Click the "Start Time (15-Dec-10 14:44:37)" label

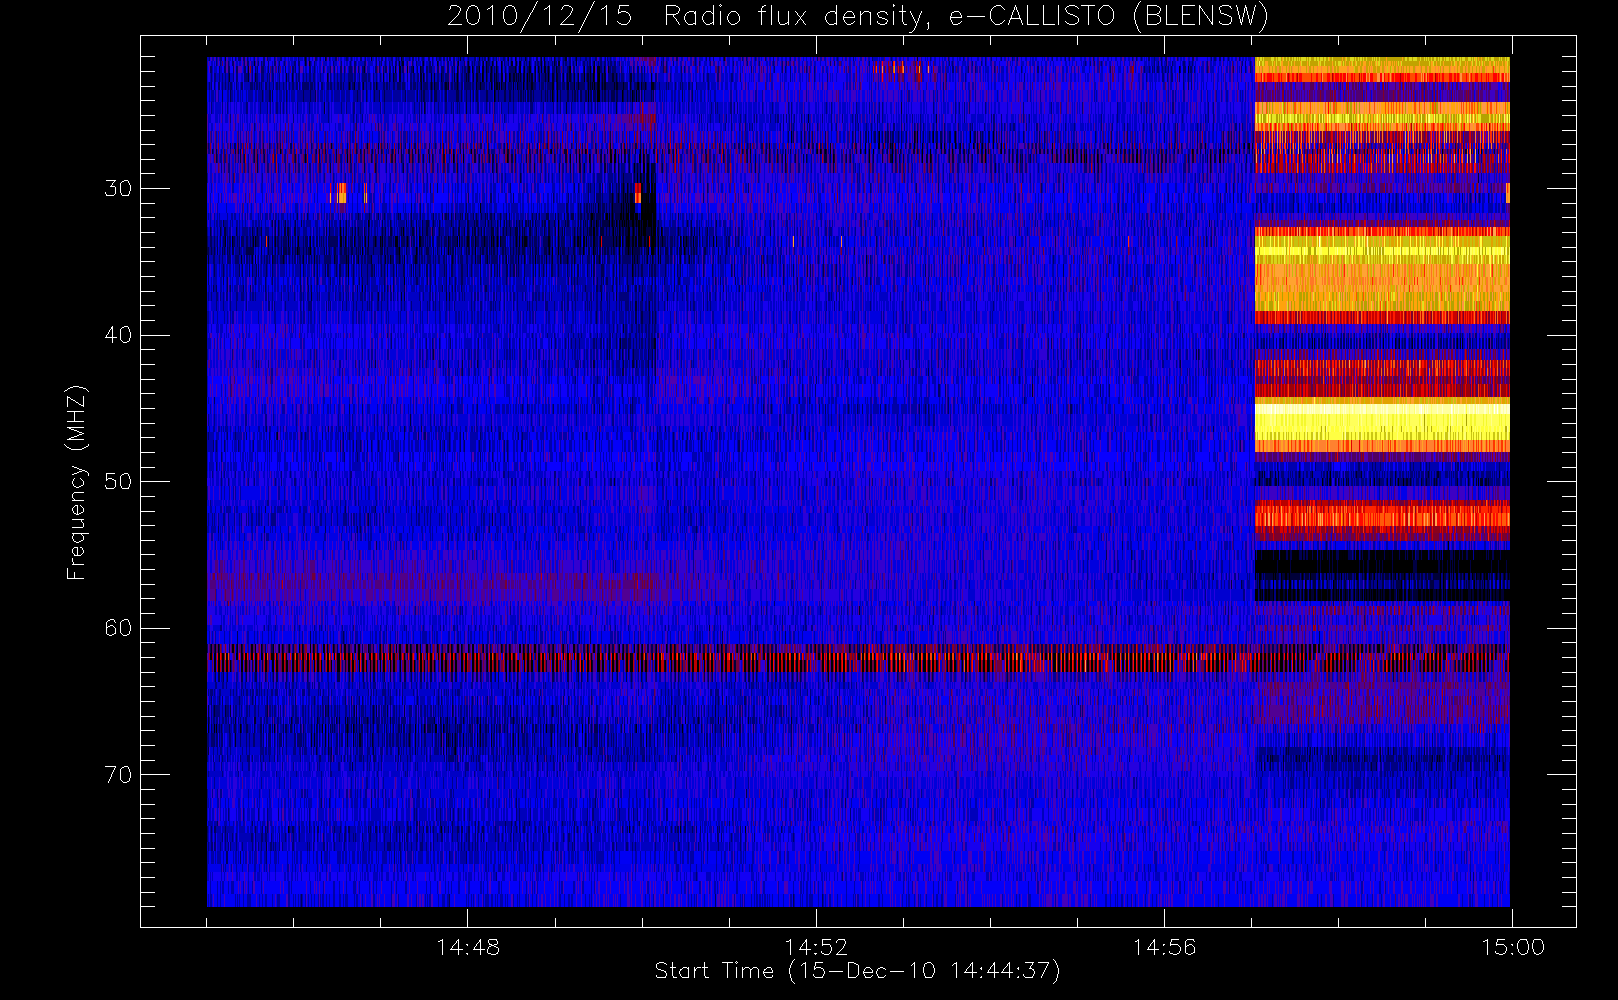[857, 971]
